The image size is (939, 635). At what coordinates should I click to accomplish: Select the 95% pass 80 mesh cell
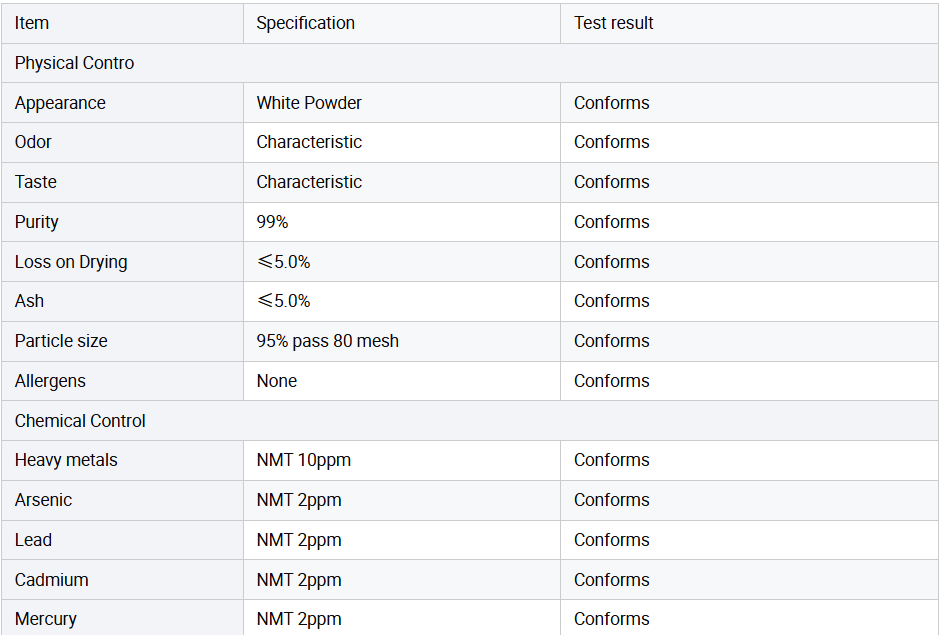click(327, 341)
